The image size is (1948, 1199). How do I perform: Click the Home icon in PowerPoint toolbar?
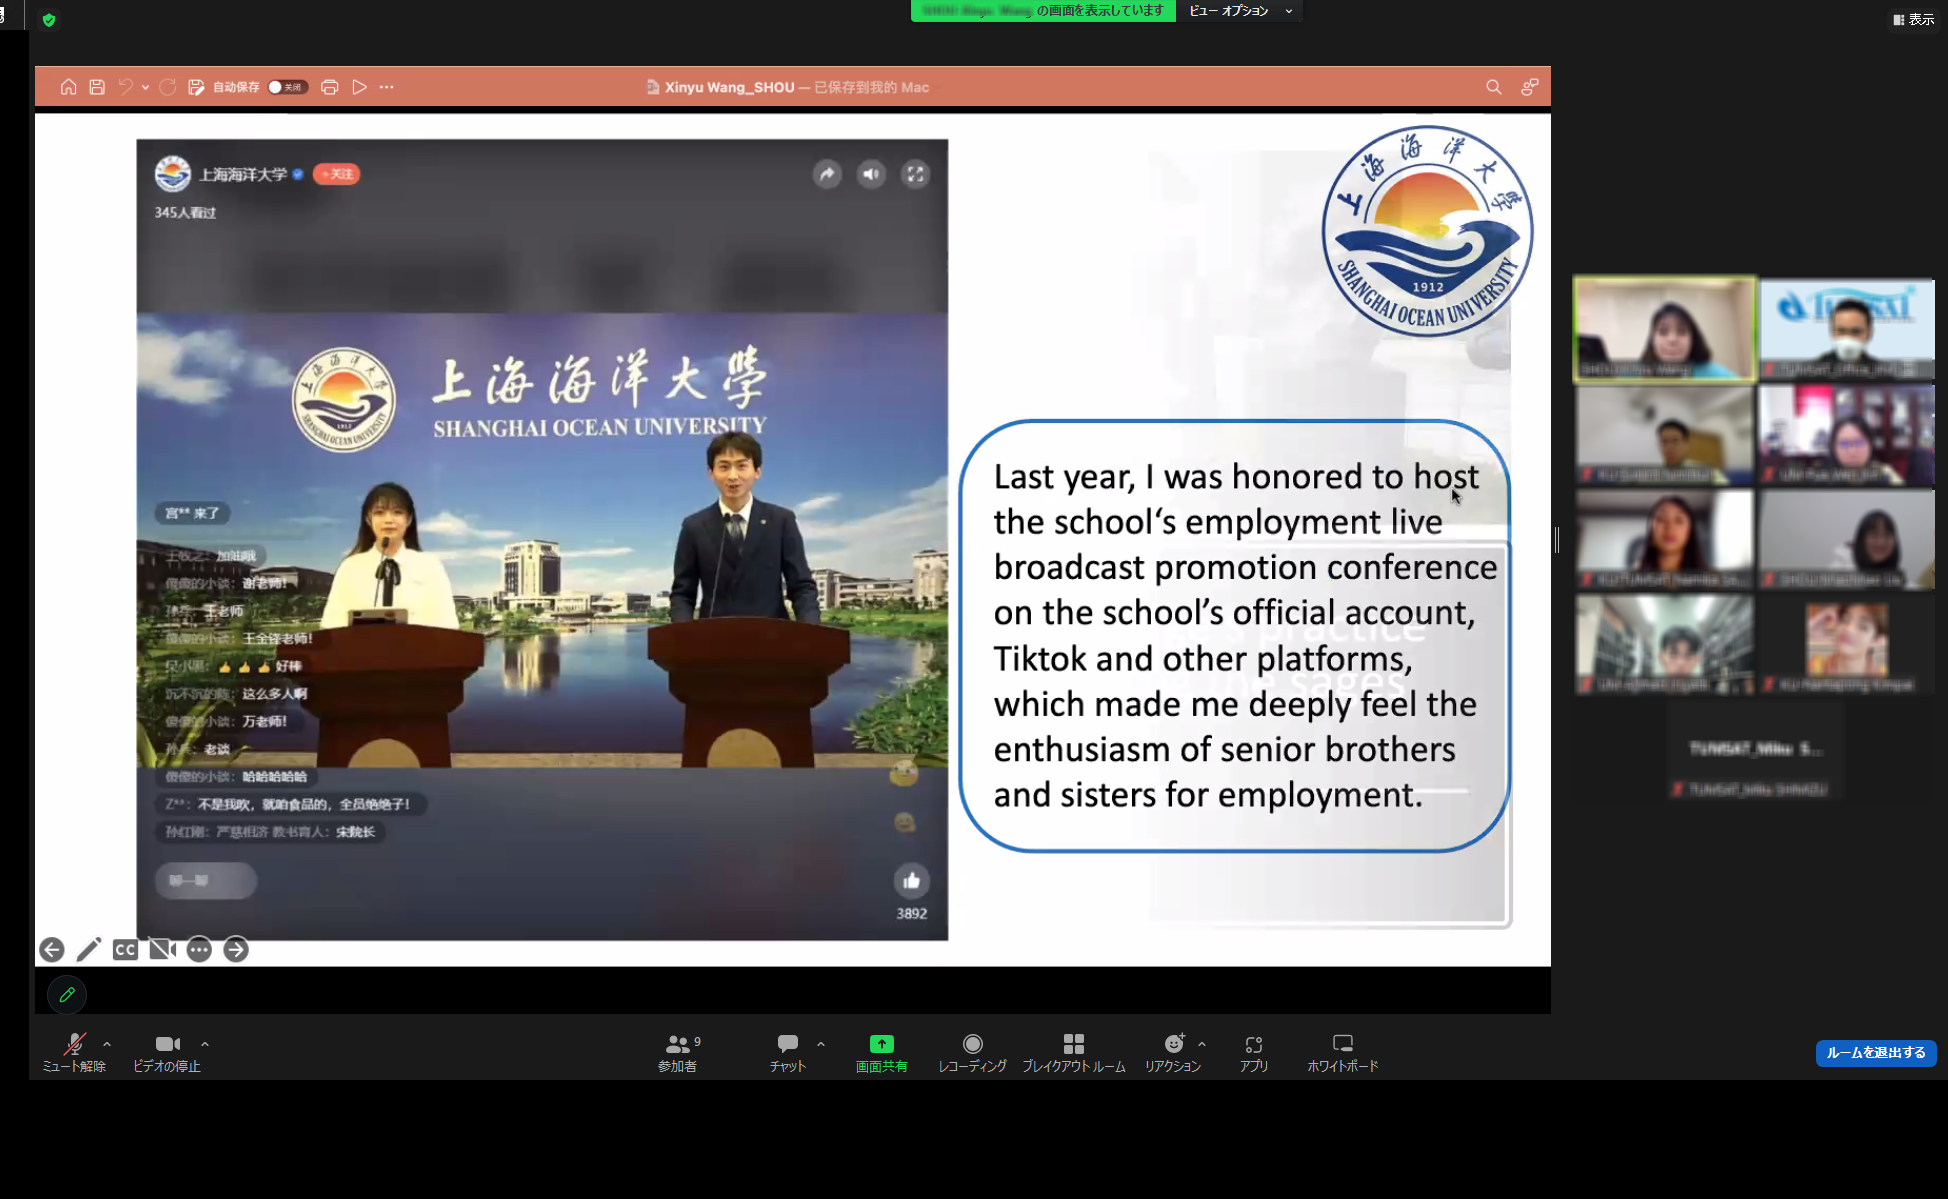coord(68,87)
